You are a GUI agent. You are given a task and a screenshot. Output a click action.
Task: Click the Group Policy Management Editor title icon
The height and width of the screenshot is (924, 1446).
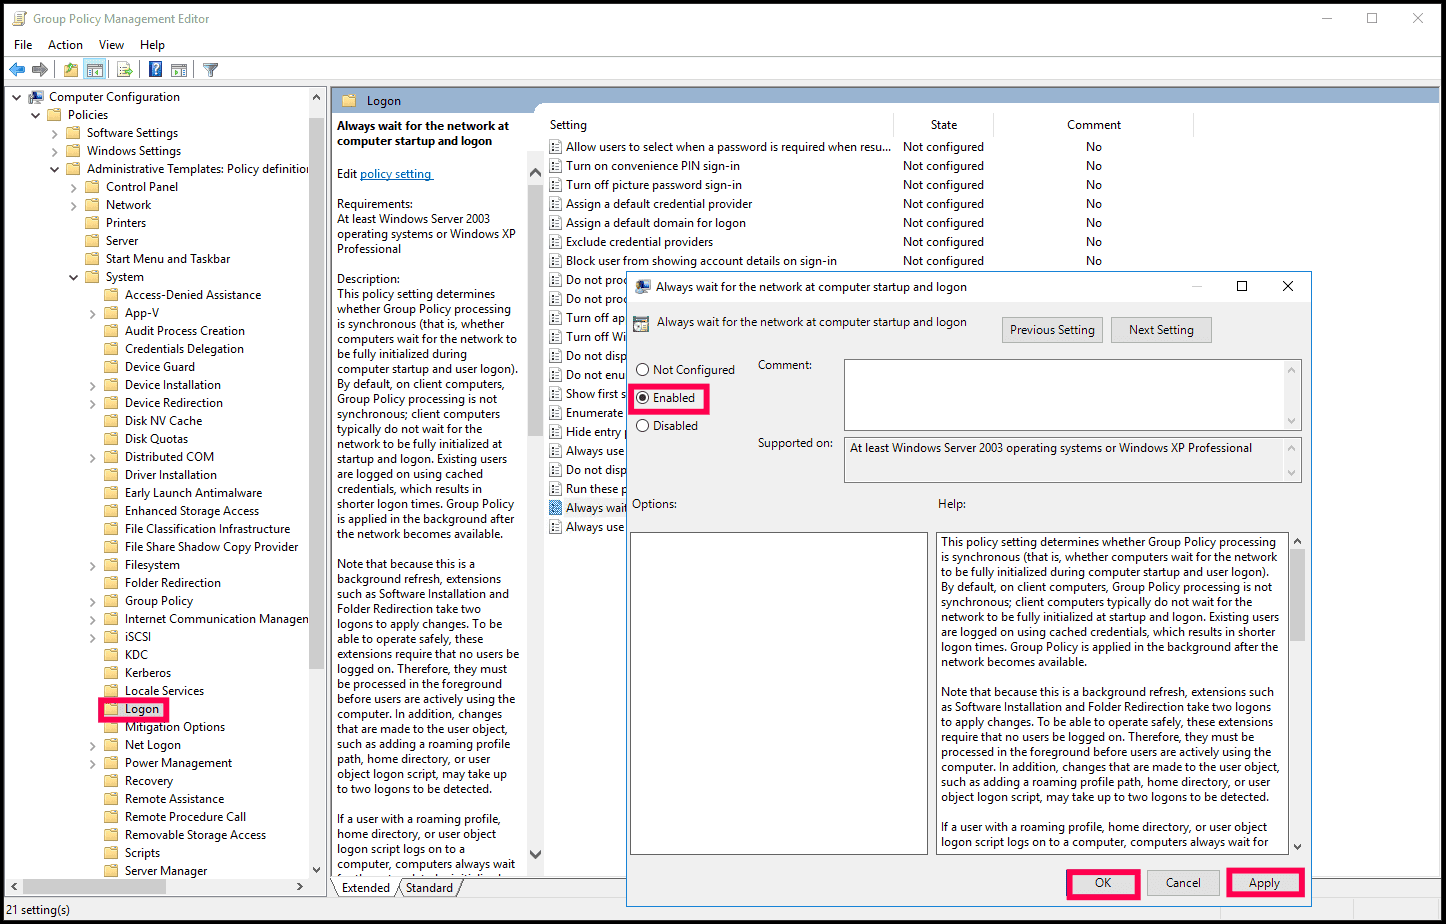click(x=19, y=18)
